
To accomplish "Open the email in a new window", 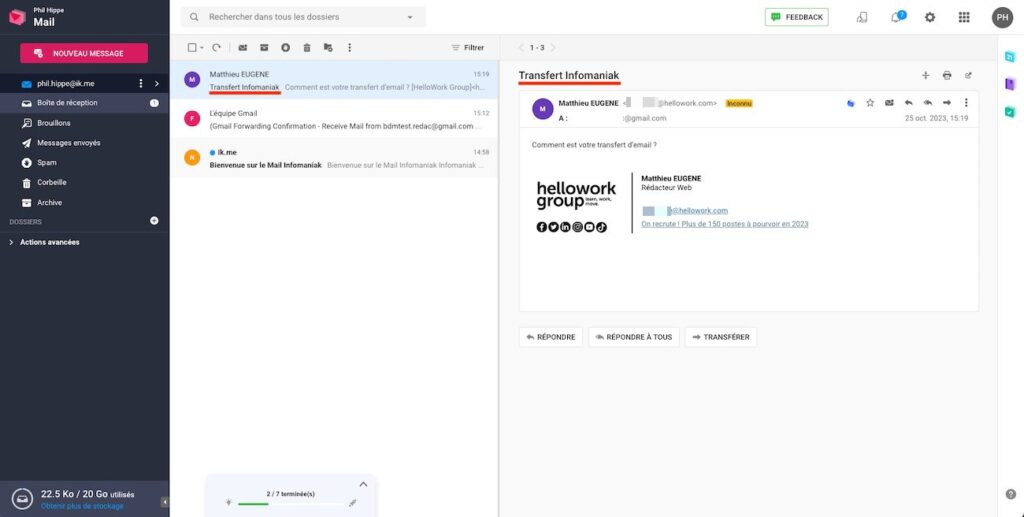I will [x=968, y=76].
